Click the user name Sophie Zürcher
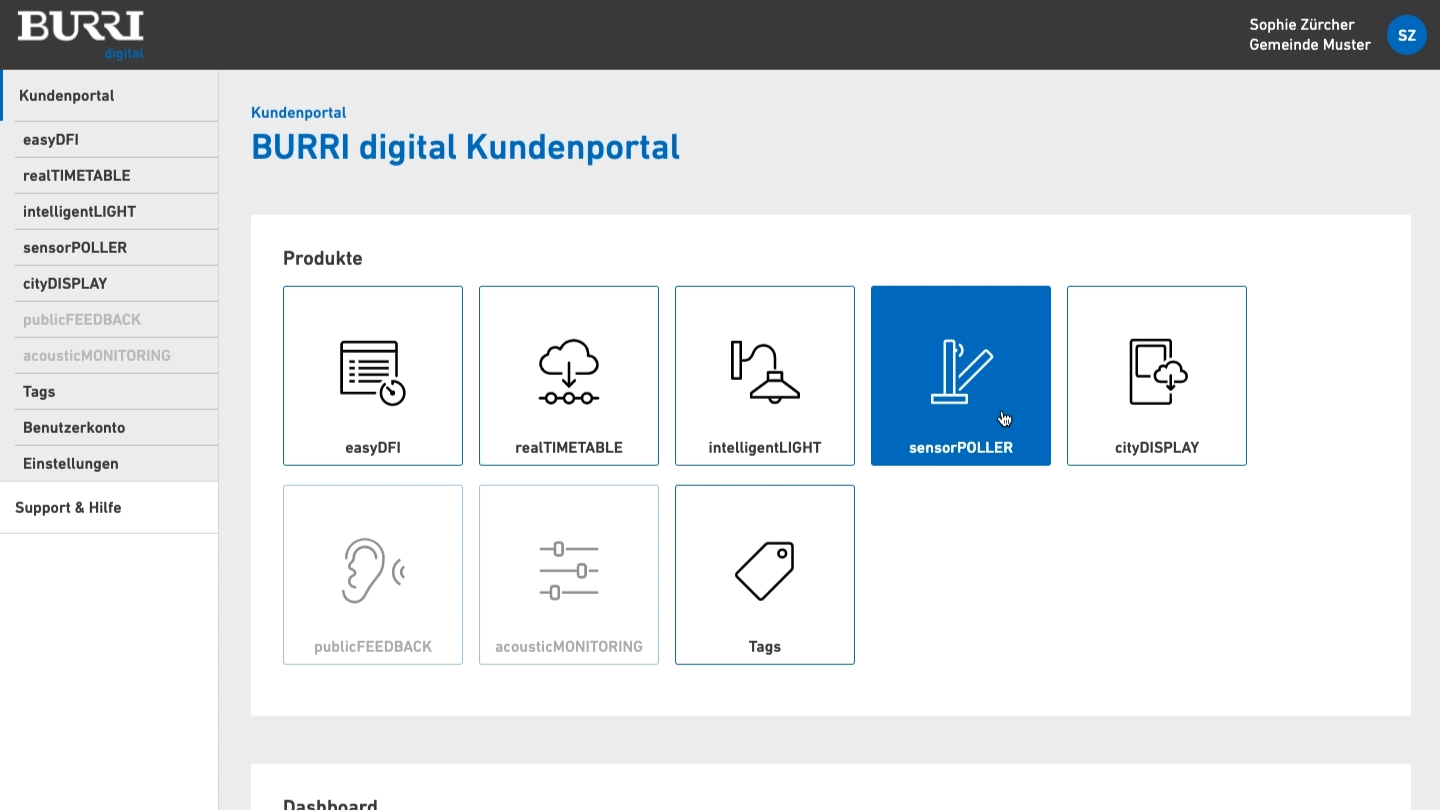The image size is (1440, 810). coord(1301,25)
